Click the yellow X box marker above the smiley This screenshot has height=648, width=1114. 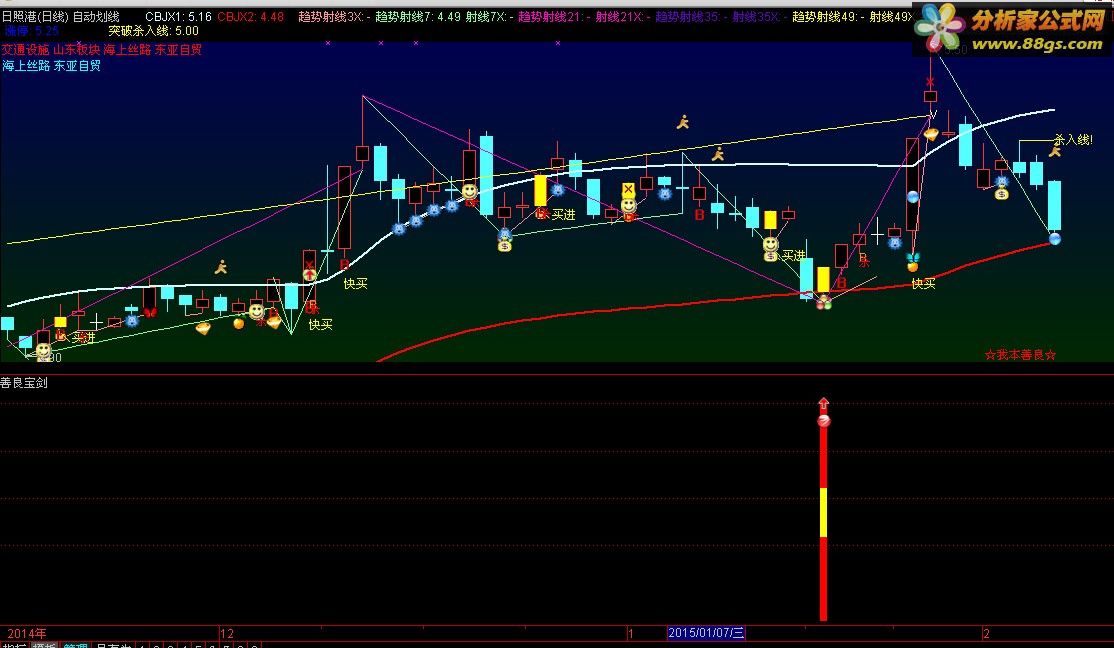click(x=628, y=190)
